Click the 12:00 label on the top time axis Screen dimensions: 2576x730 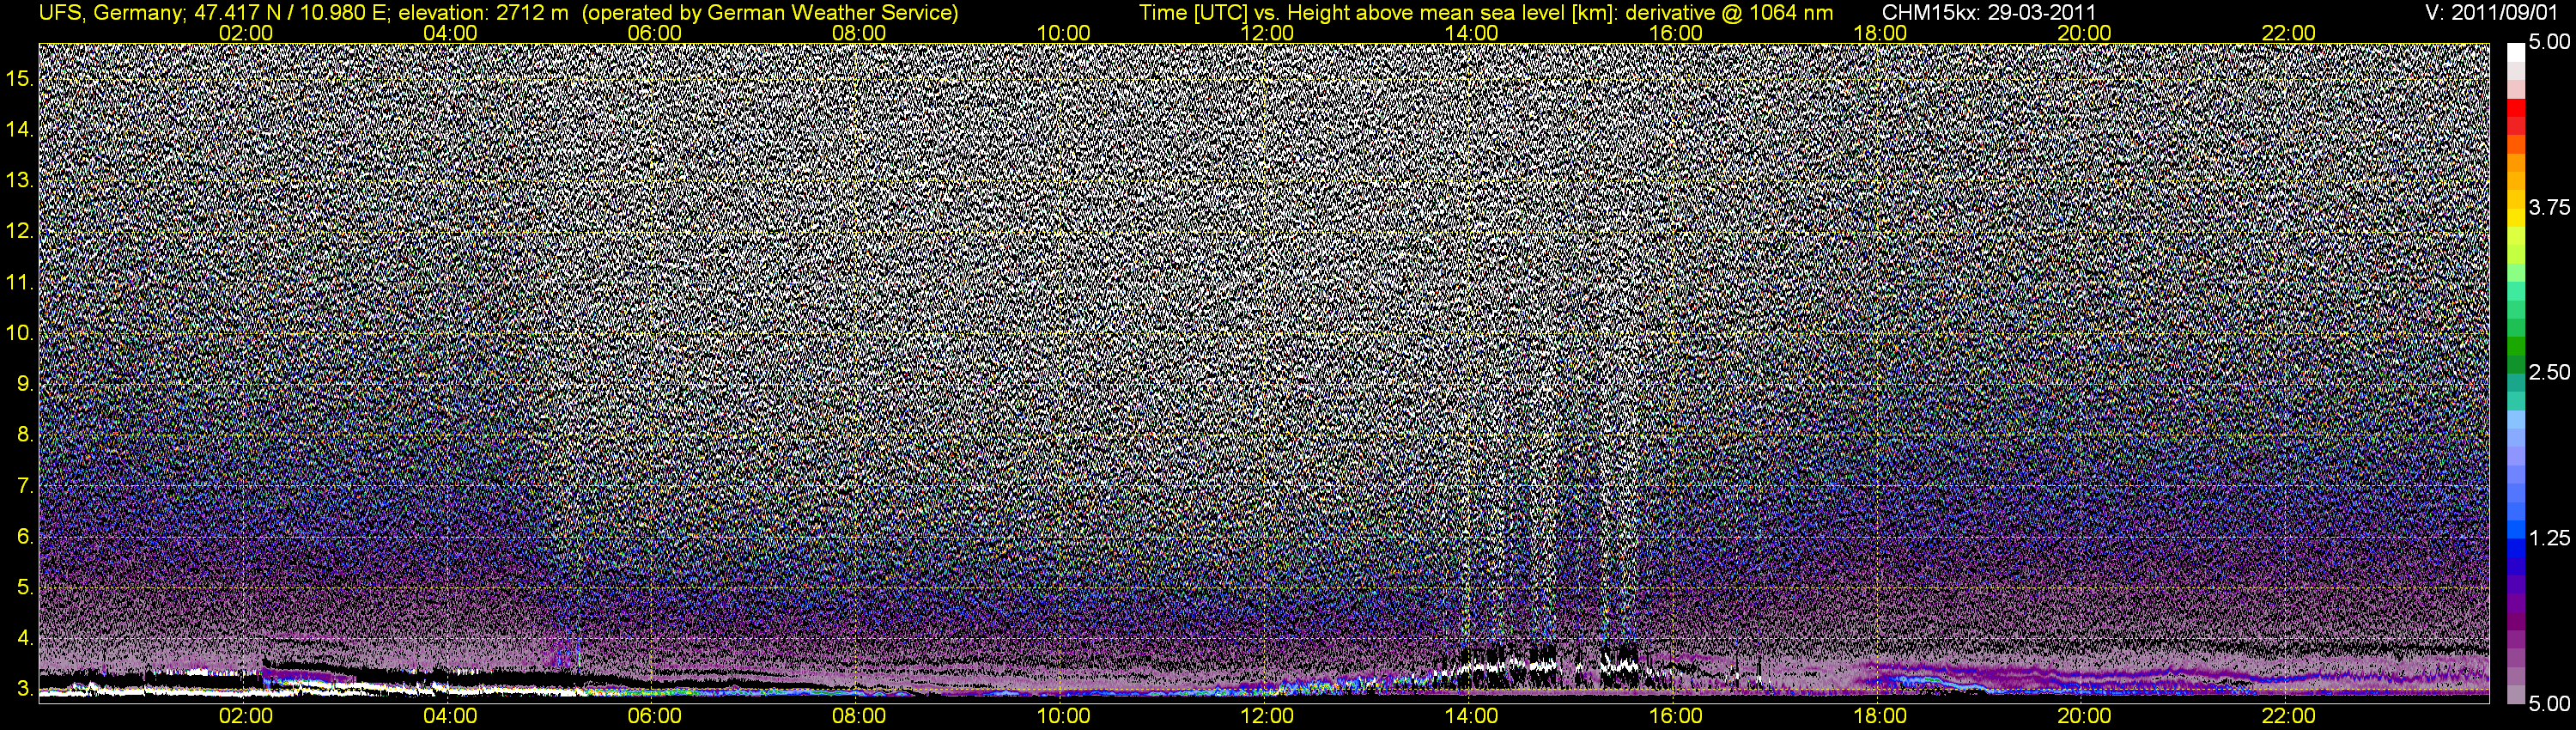pos(1267,33)
